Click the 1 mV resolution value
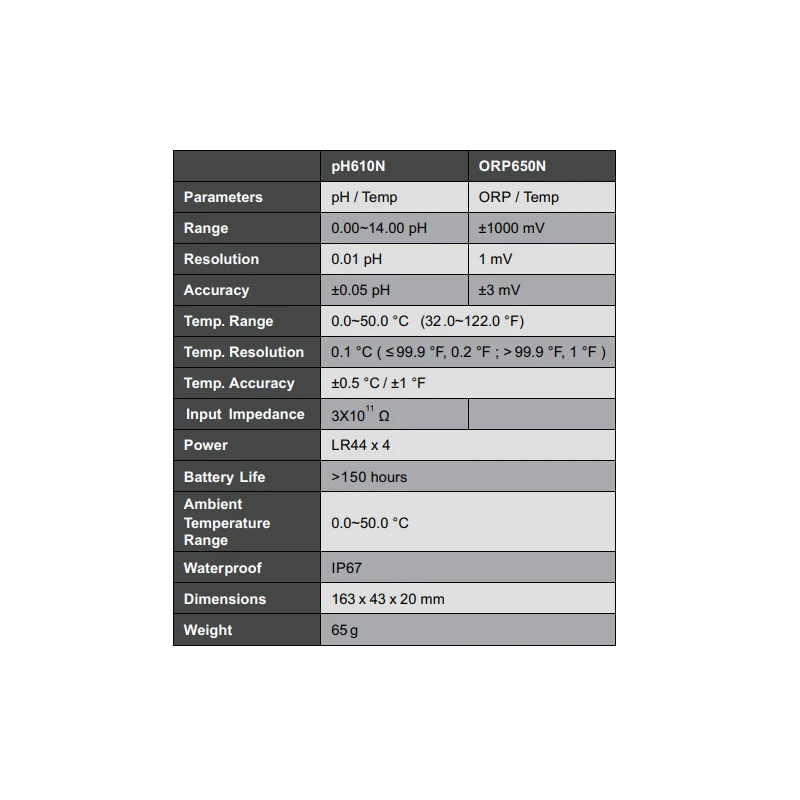 tap(495, 259)
